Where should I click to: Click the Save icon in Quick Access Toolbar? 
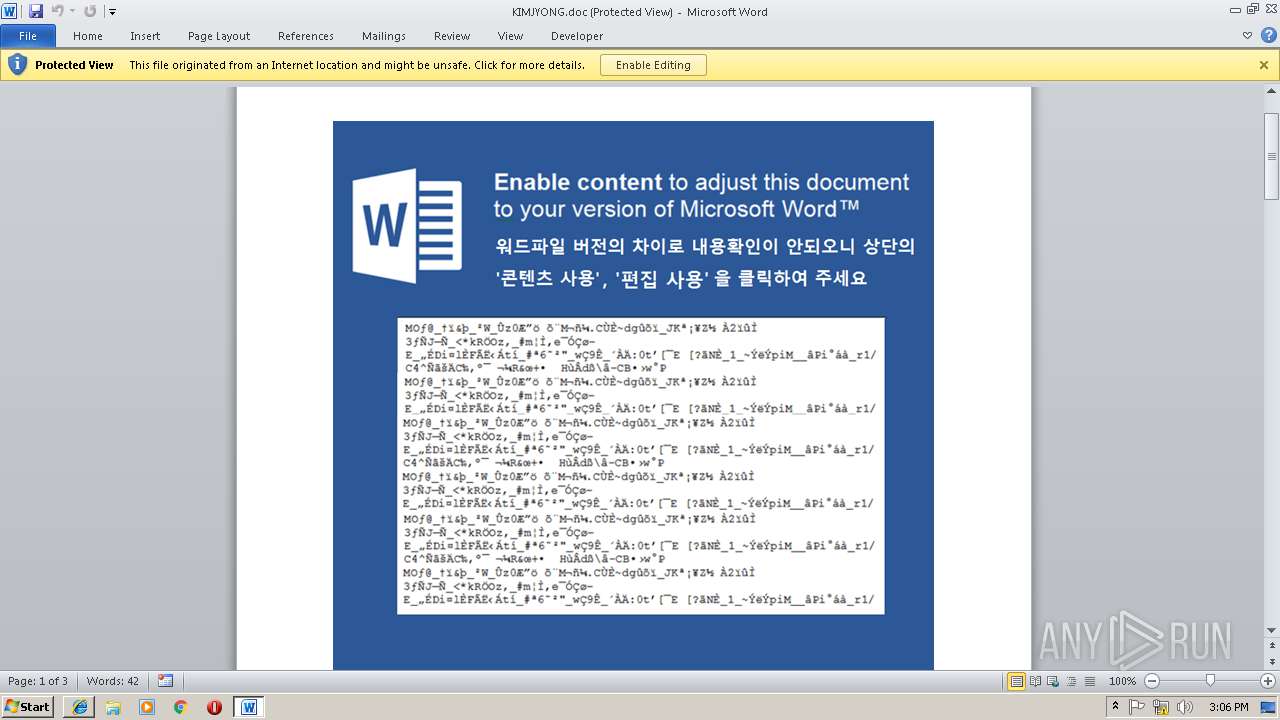click(36, 11)
